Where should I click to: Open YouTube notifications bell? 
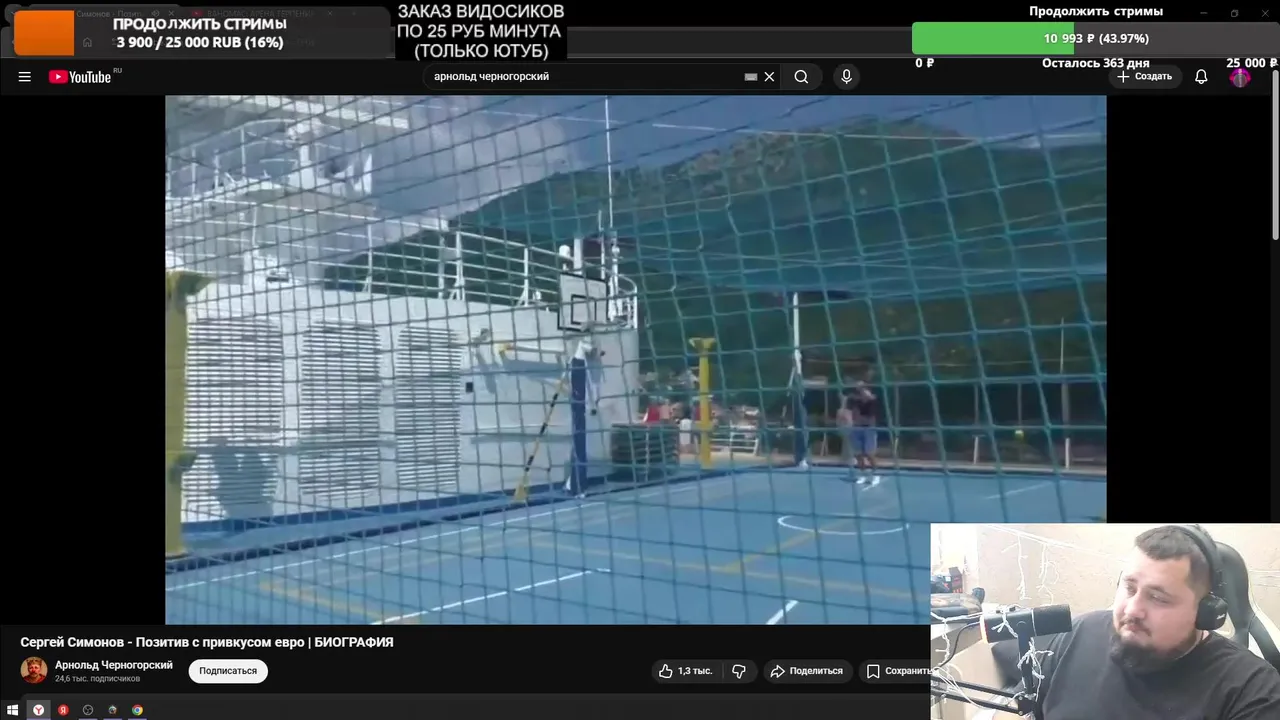coord(1201,77)
